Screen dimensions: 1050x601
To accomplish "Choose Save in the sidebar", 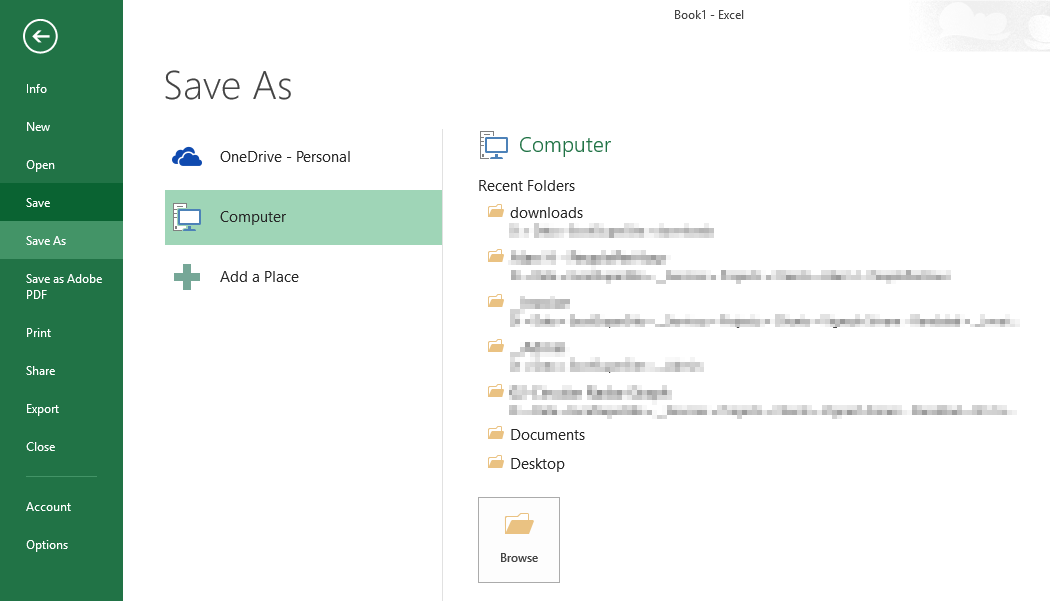I will 62,202.
